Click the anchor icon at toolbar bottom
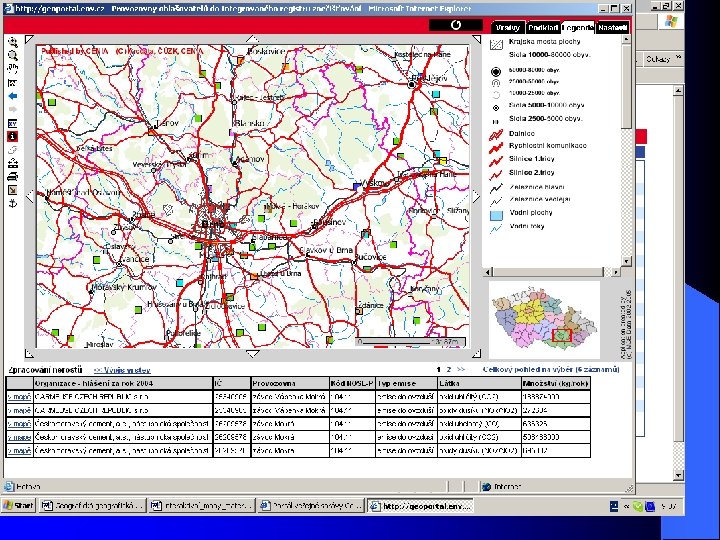This screenshot has width=720, height=540. pos(13,203)
